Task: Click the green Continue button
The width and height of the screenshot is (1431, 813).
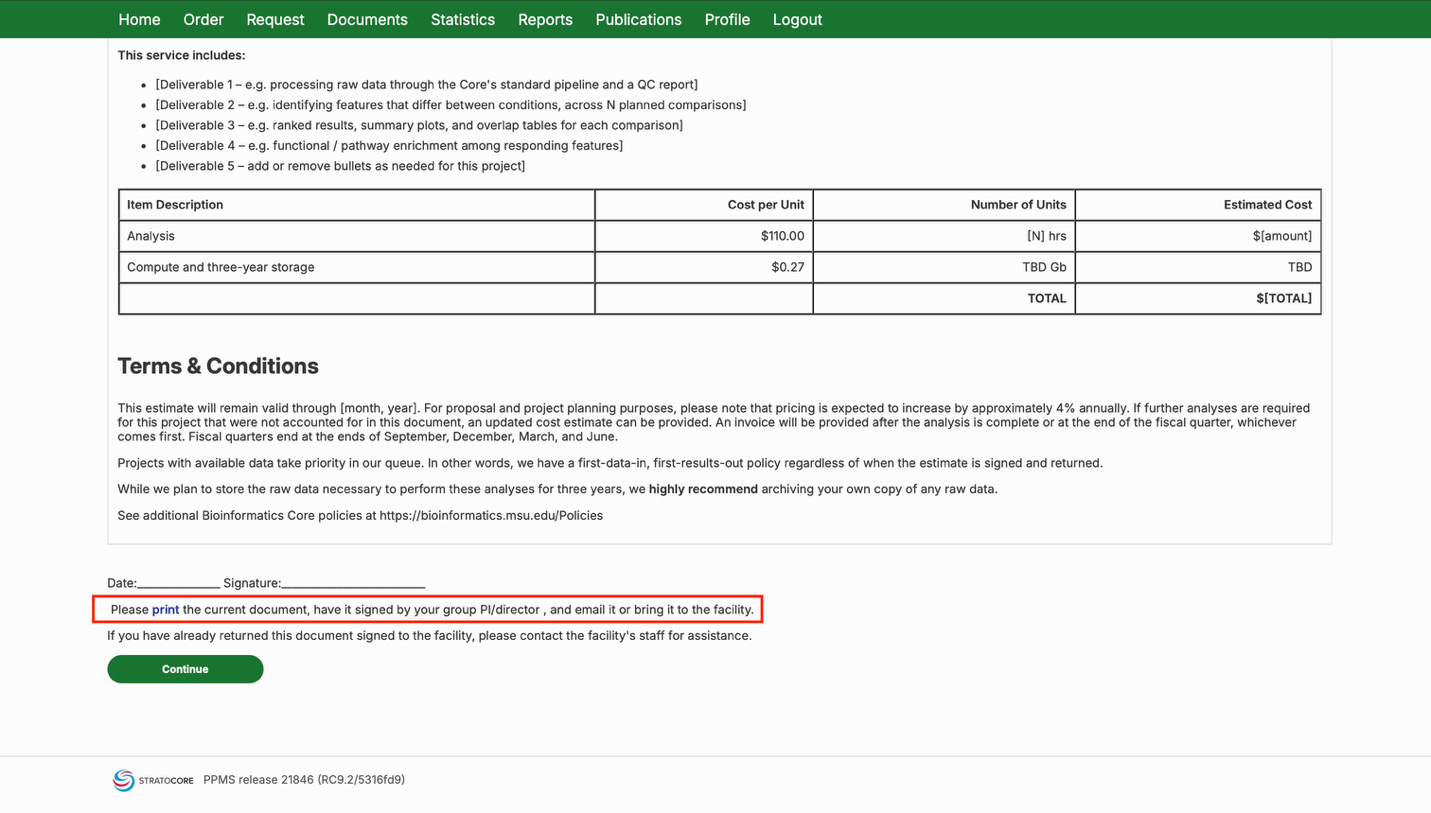Action: [x=185, y=669]
